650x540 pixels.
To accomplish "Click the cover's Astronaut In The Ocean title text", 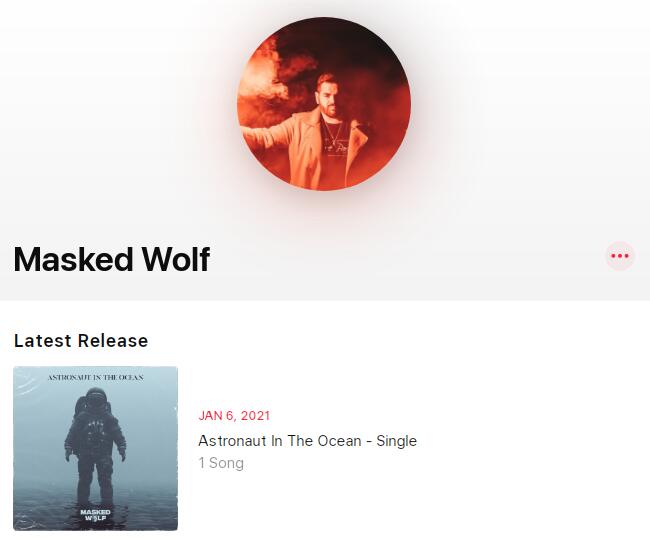I will pos(95,378).
